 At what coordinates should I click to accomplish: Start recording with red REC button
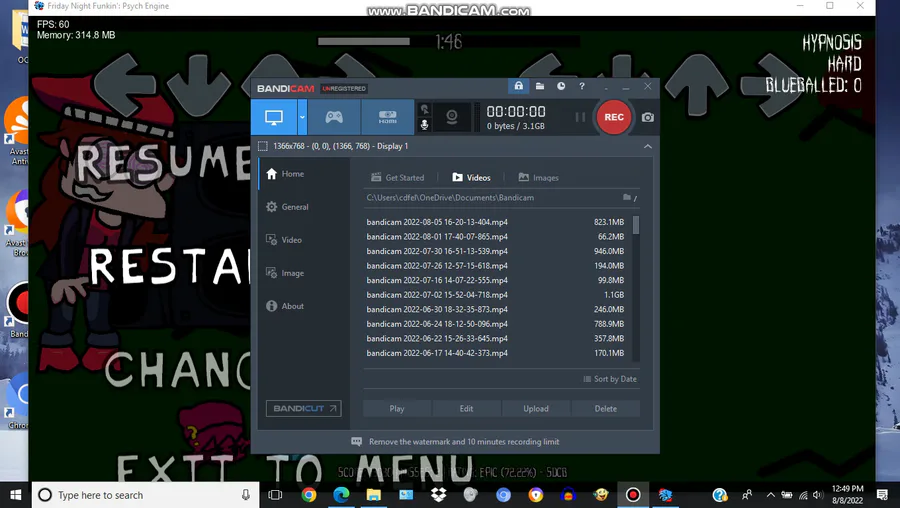pos(614,117)
